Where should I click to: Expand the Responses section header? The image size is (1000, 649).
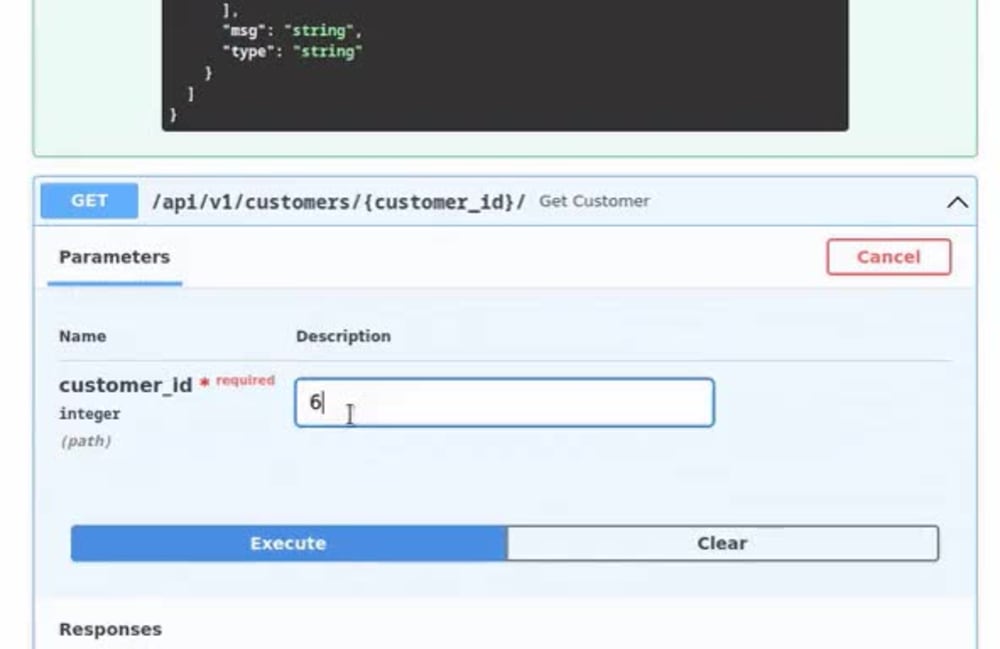click(x=109, y=629)
